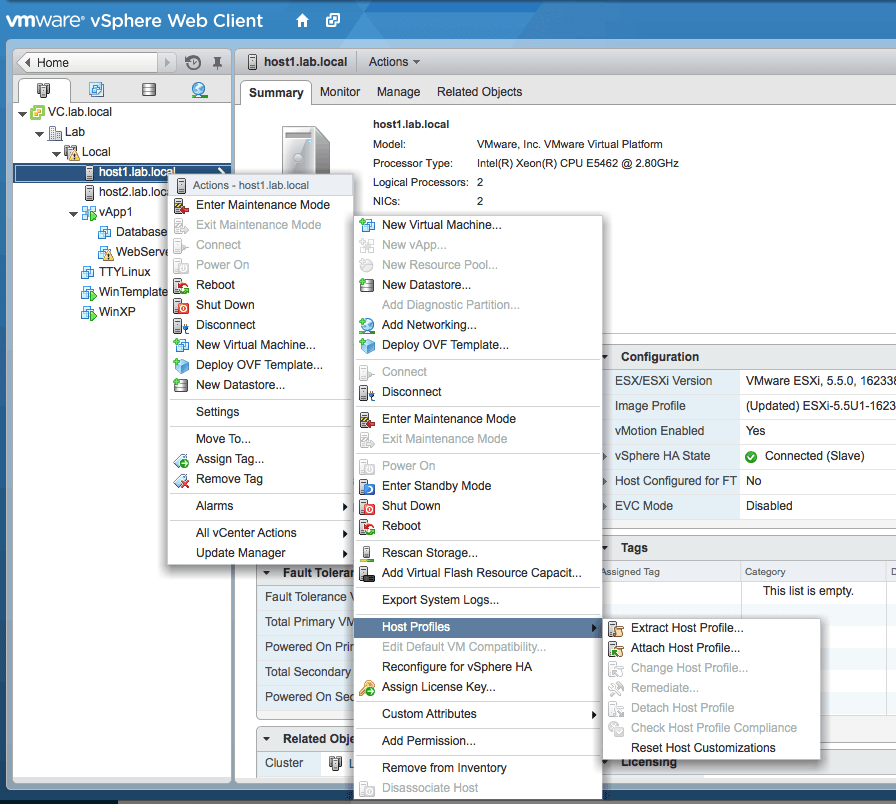
Task: Click the Connected (Slave) HA state value
Action: pos(814,456)
